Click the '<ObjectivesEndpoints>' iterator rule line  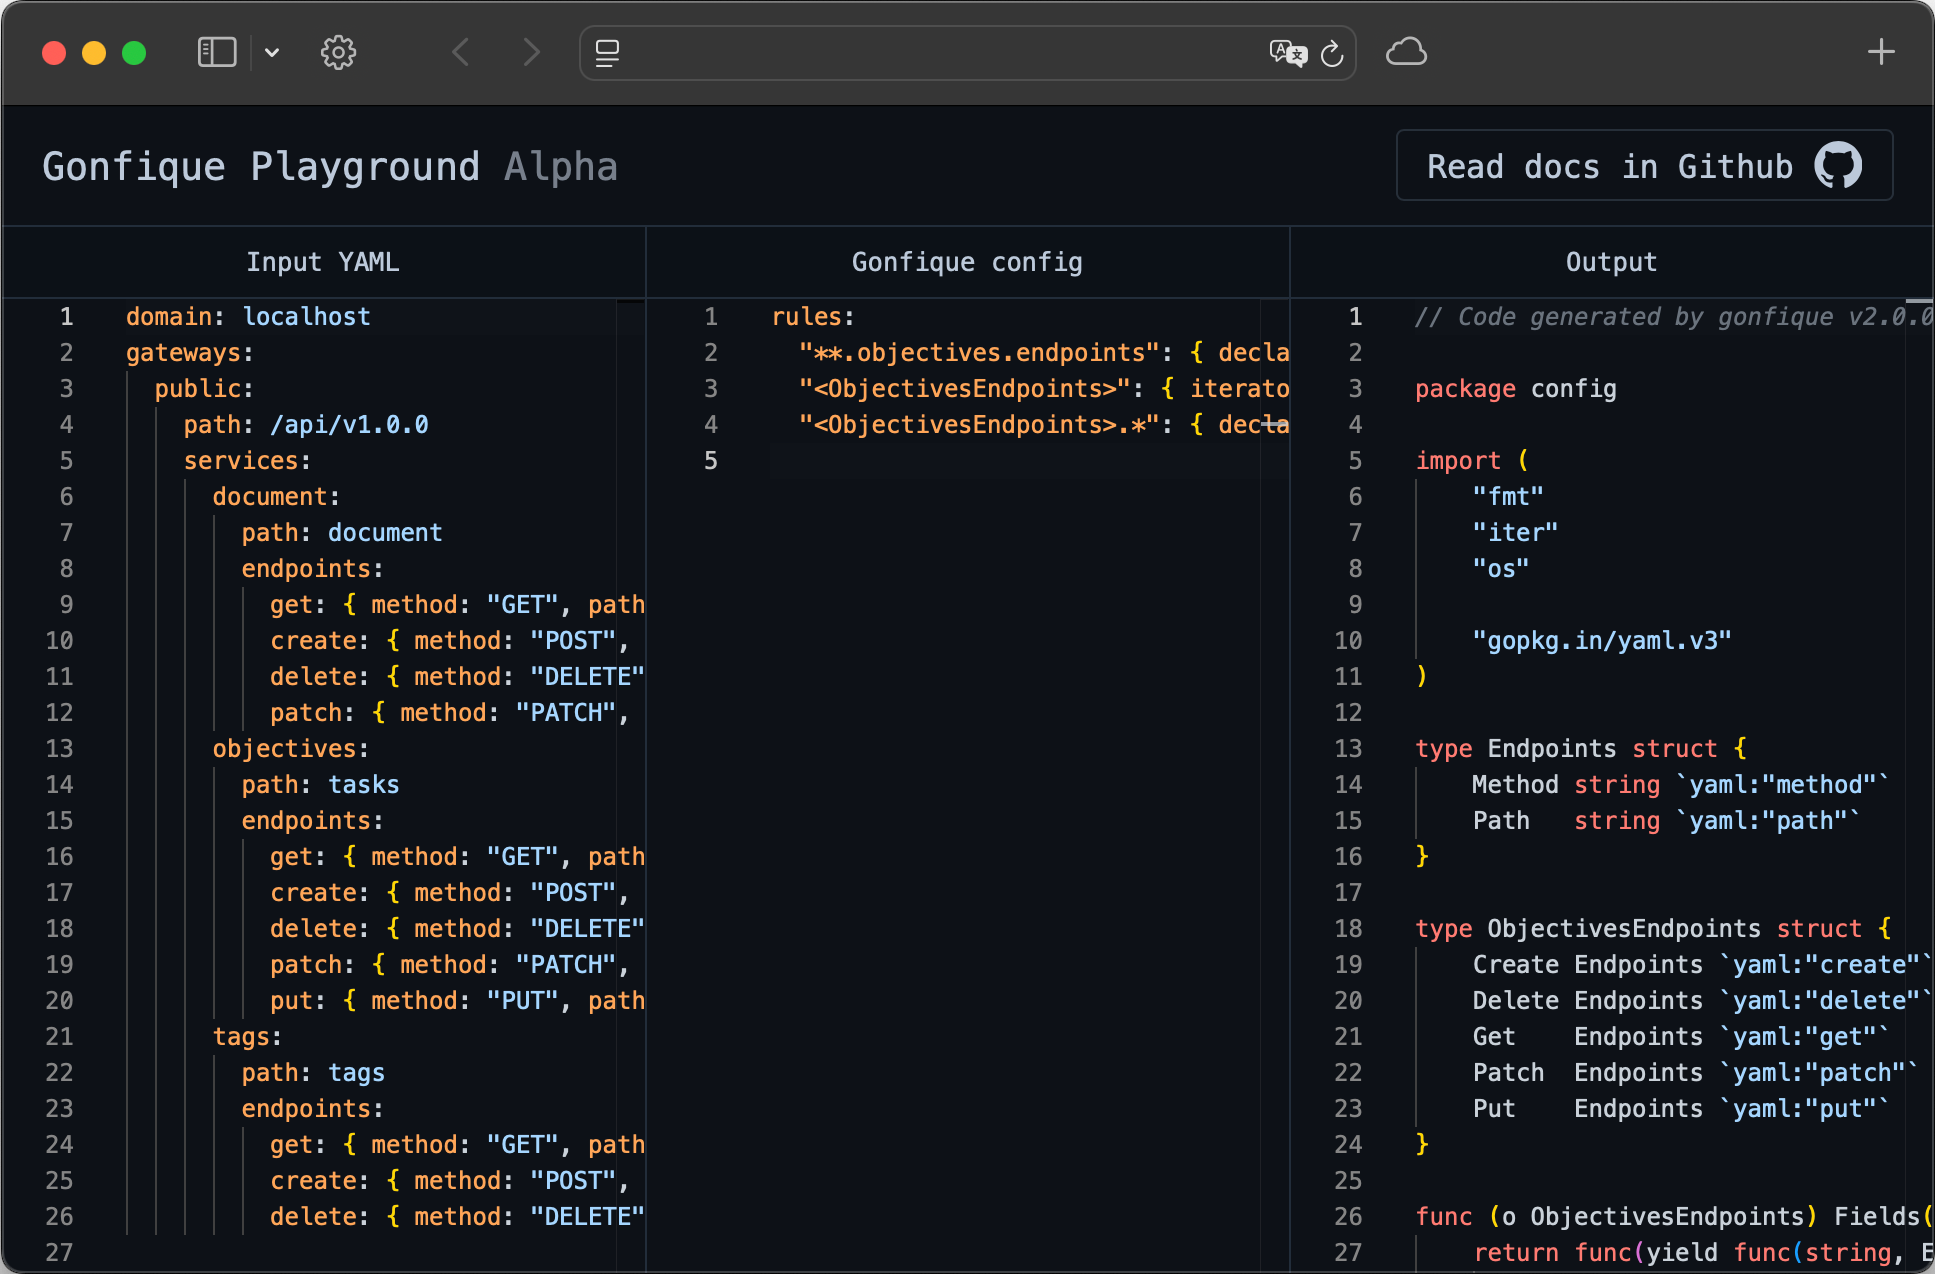click(x=1044, y=388)
